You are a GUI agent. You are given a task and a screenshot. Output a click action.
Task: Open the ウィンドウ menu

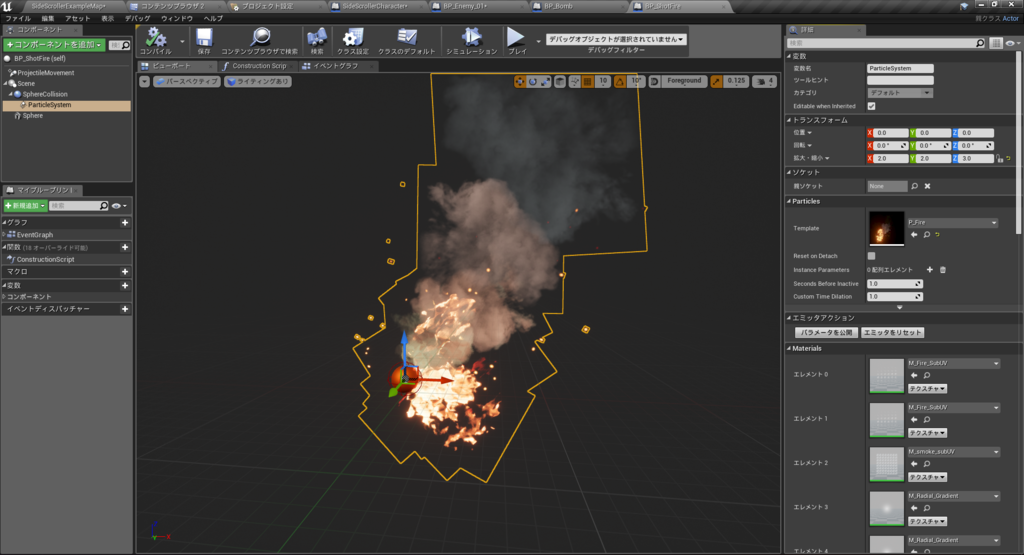[177, 18]
